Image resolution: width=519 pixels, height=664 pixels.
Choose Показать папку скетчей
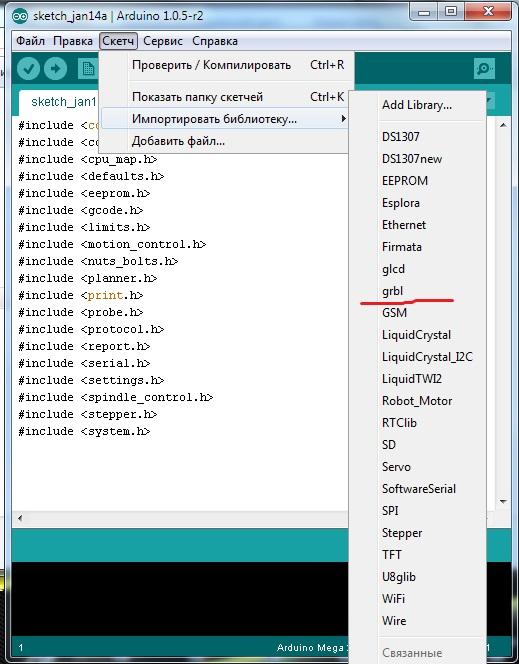(x=226, y=97)
